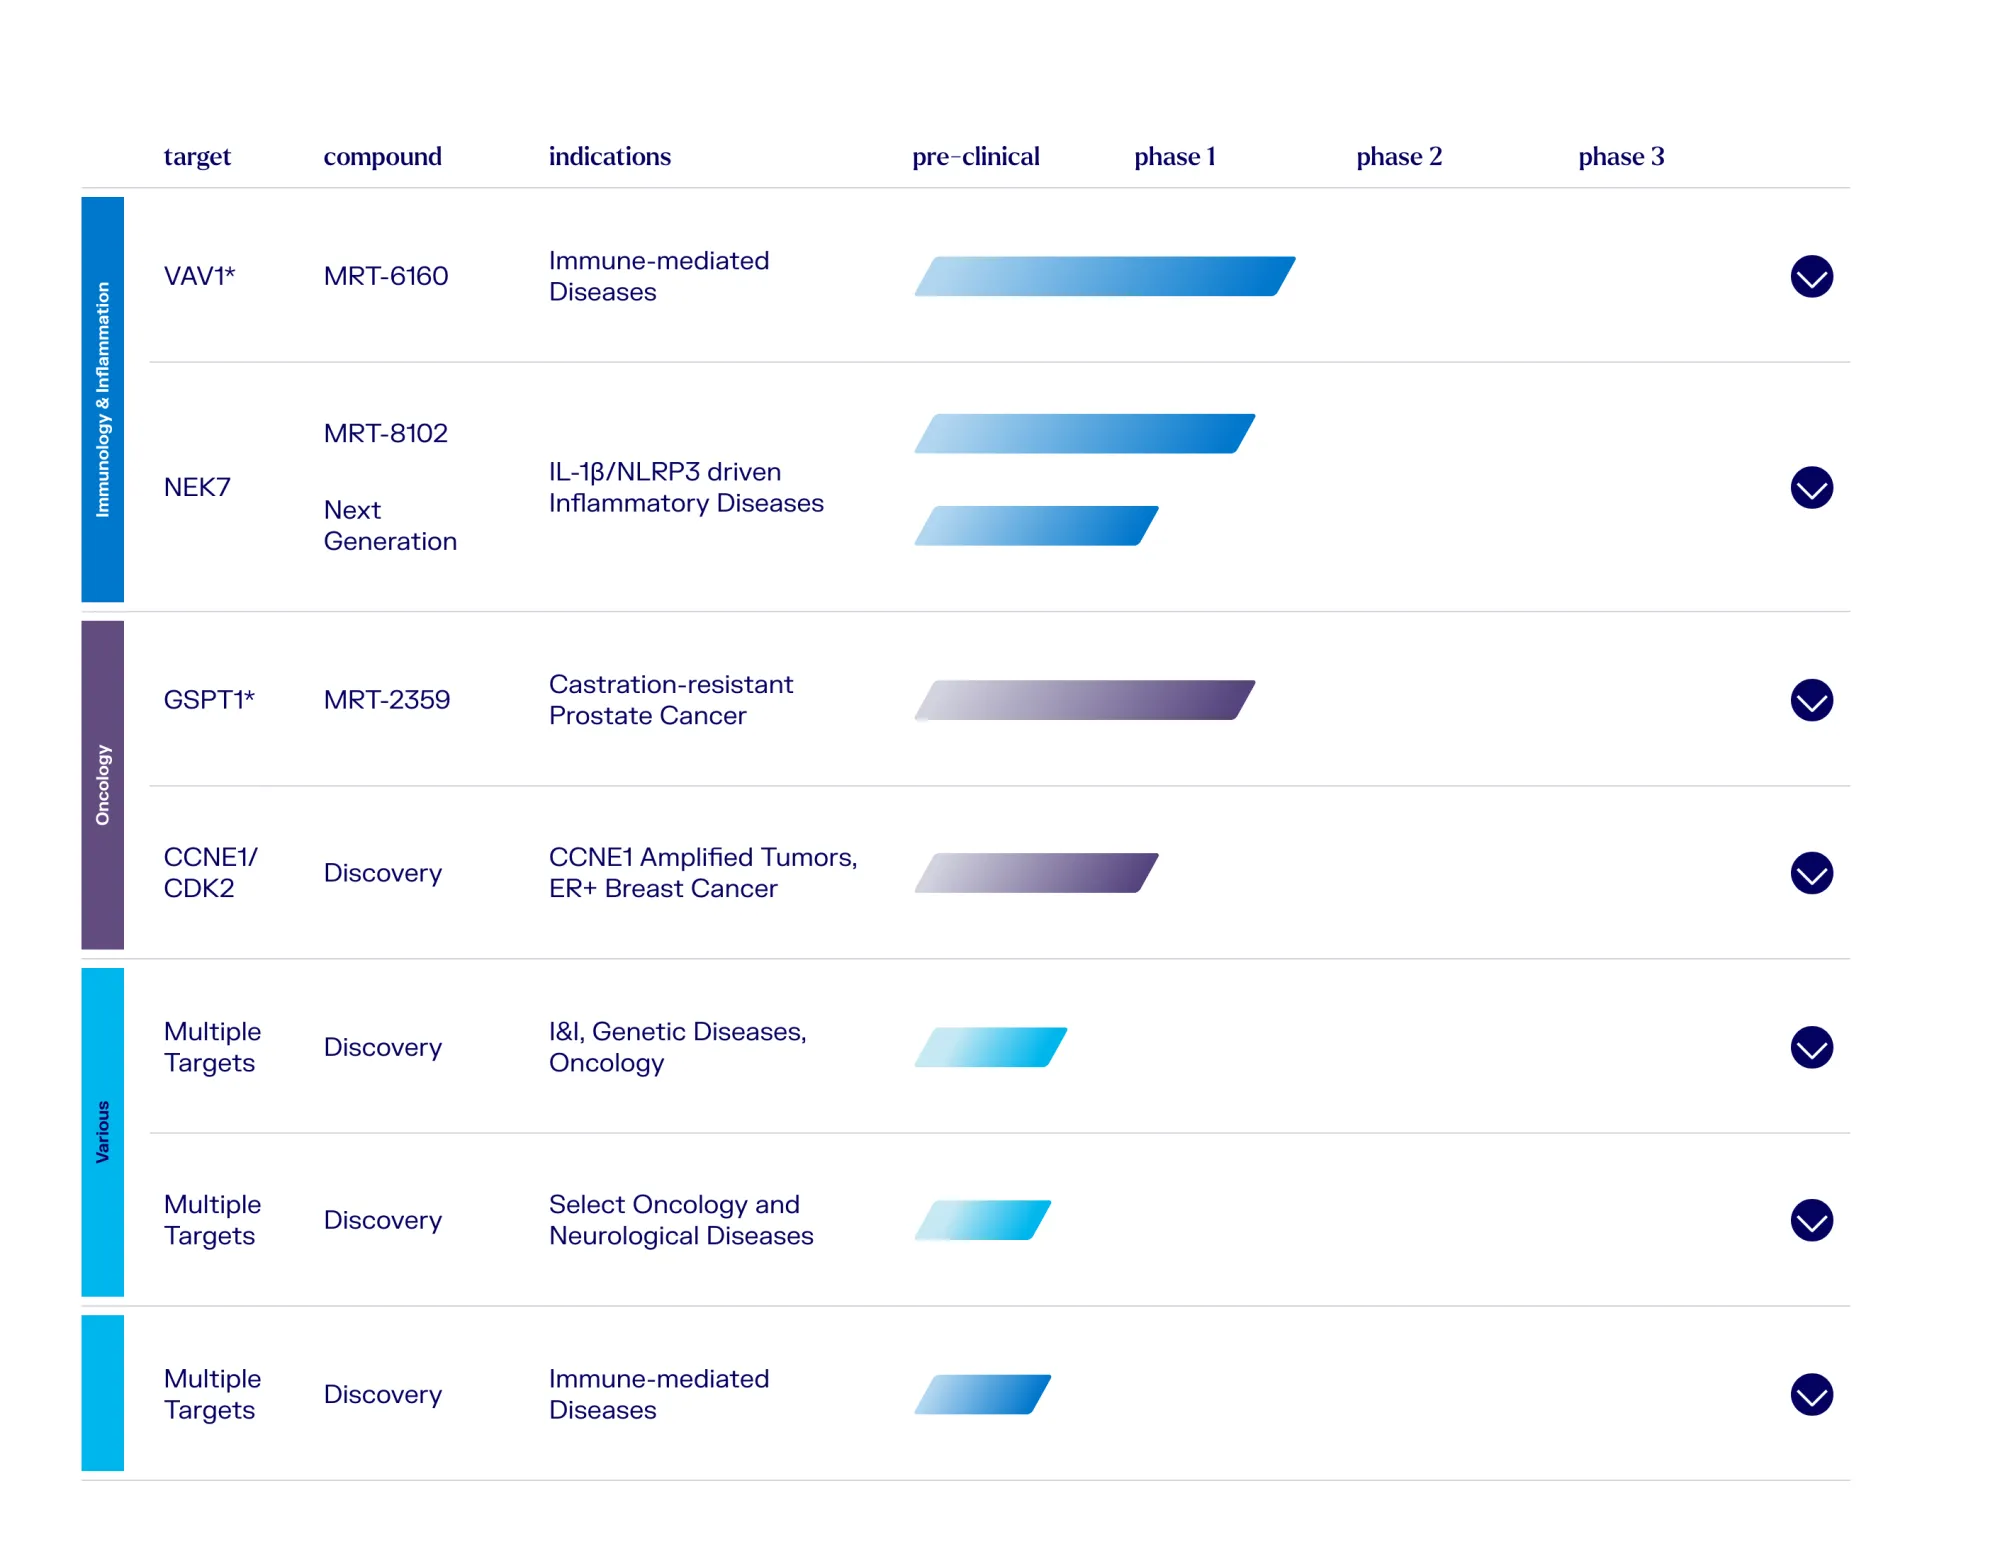Click the MRT-8102 compound name
The height and width of the screenshot is (1549, 2000).
tap(385, 433)
